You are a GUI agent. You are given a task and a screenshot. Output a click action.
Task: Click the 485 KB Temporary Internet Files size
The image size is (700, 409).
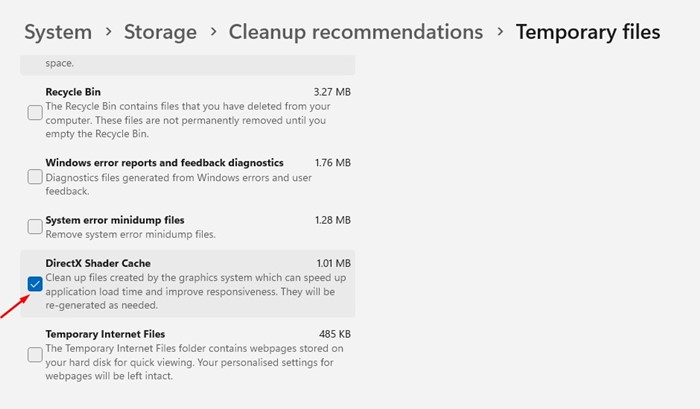(334, 334)
